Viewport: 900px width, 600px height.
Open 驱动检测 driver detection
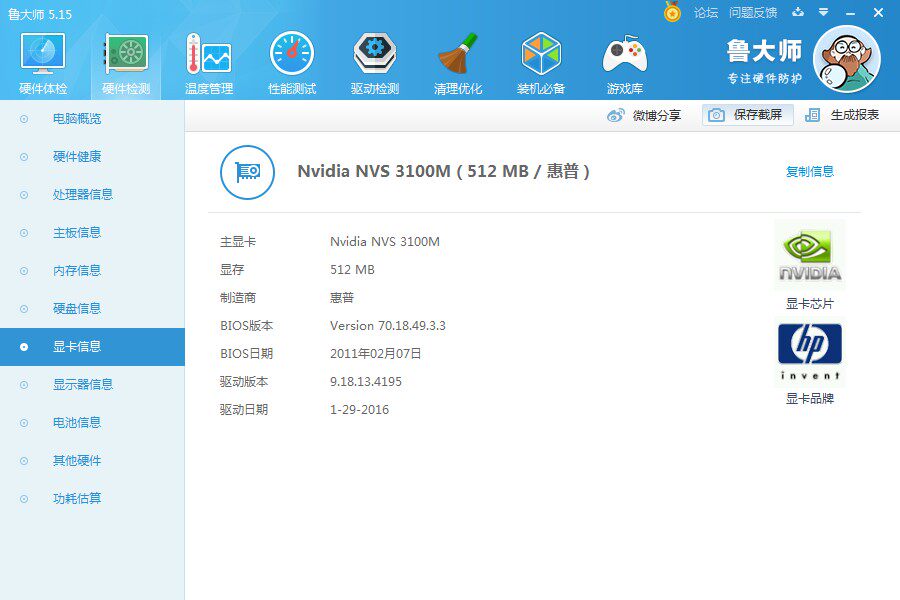(x=375, y=53)
